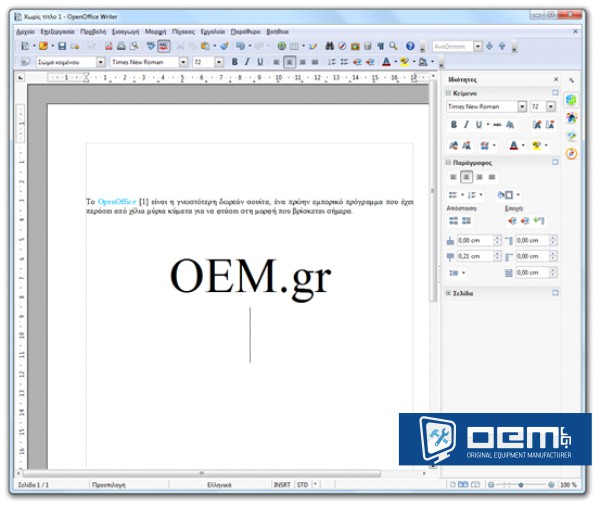The height and width of the screenshot is (507, 600).
Task: Click the OpenOffice hyperlink in document
Action: pos(117,202)
